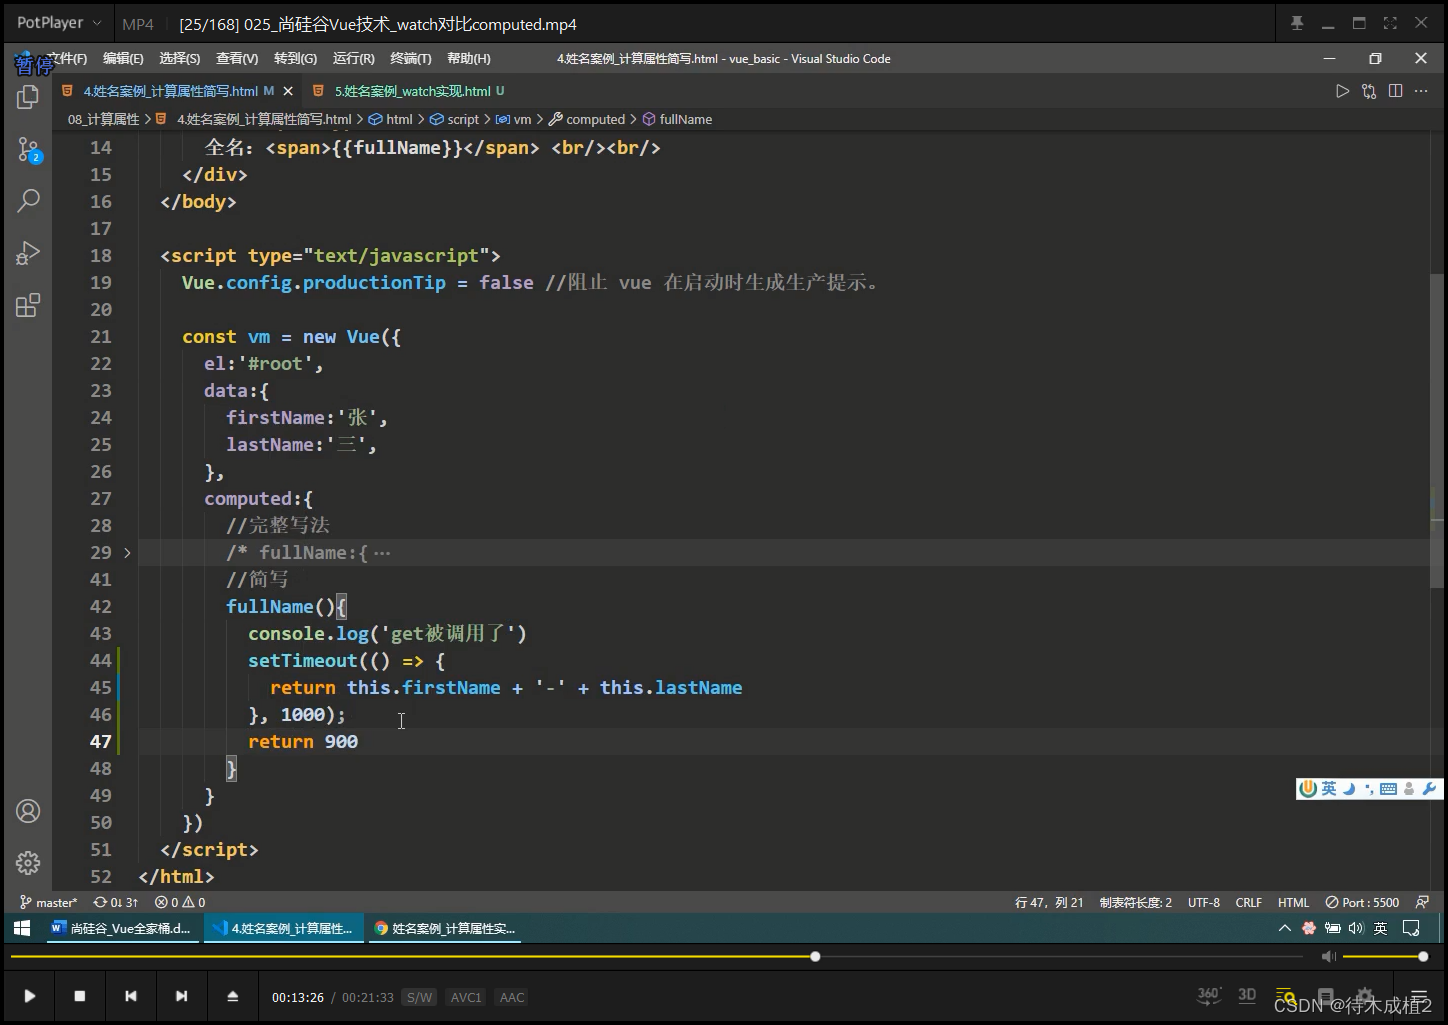Click the PotPlayer play button
The height and width of the screenshot is (1025, 1448).
(x=29, y=996)
